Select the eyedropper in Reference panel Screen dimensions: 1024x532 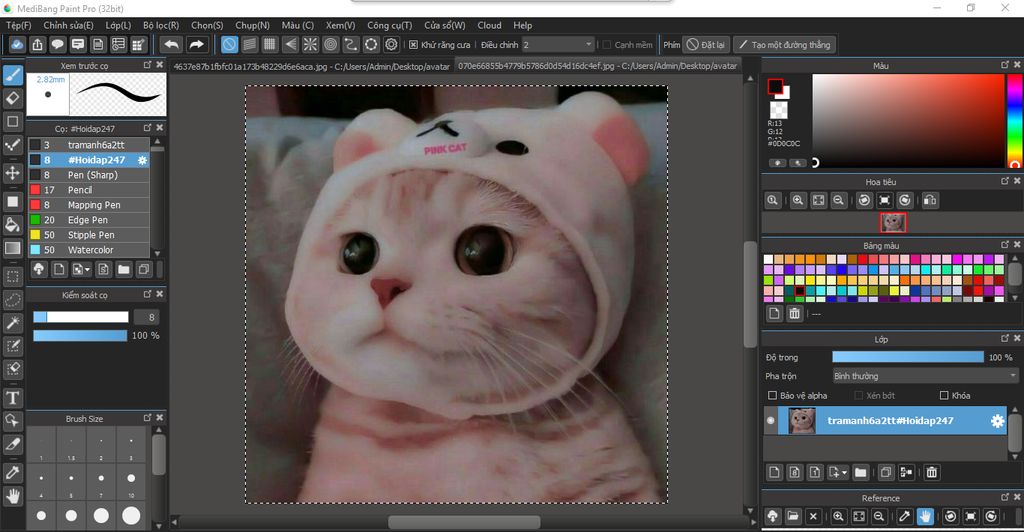[x=904, y=516]
